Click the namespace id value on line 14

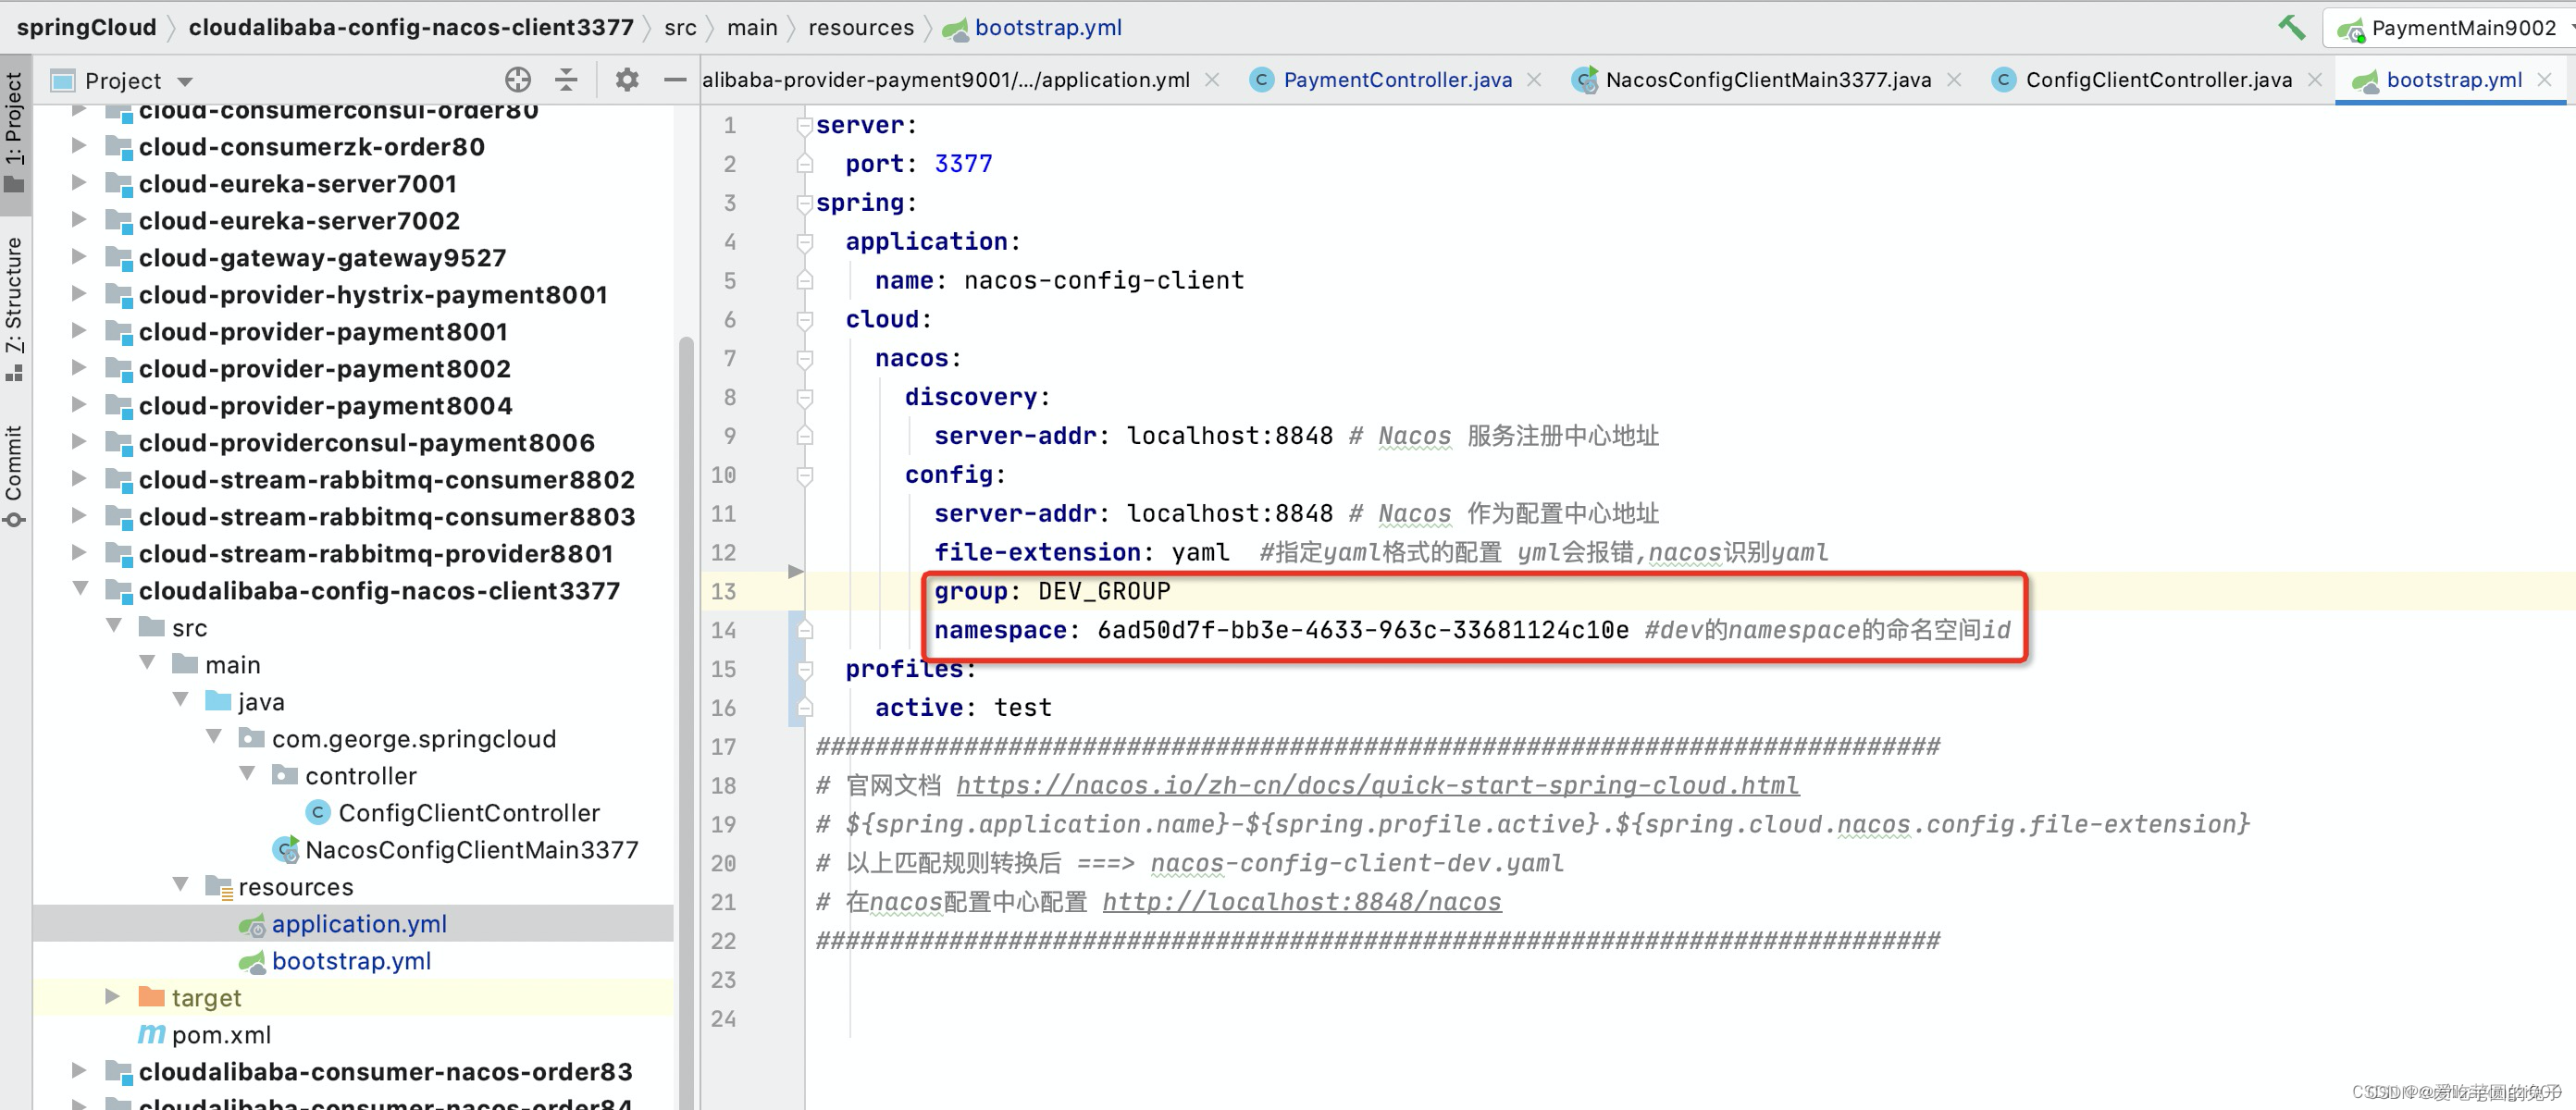(1362, 630)
